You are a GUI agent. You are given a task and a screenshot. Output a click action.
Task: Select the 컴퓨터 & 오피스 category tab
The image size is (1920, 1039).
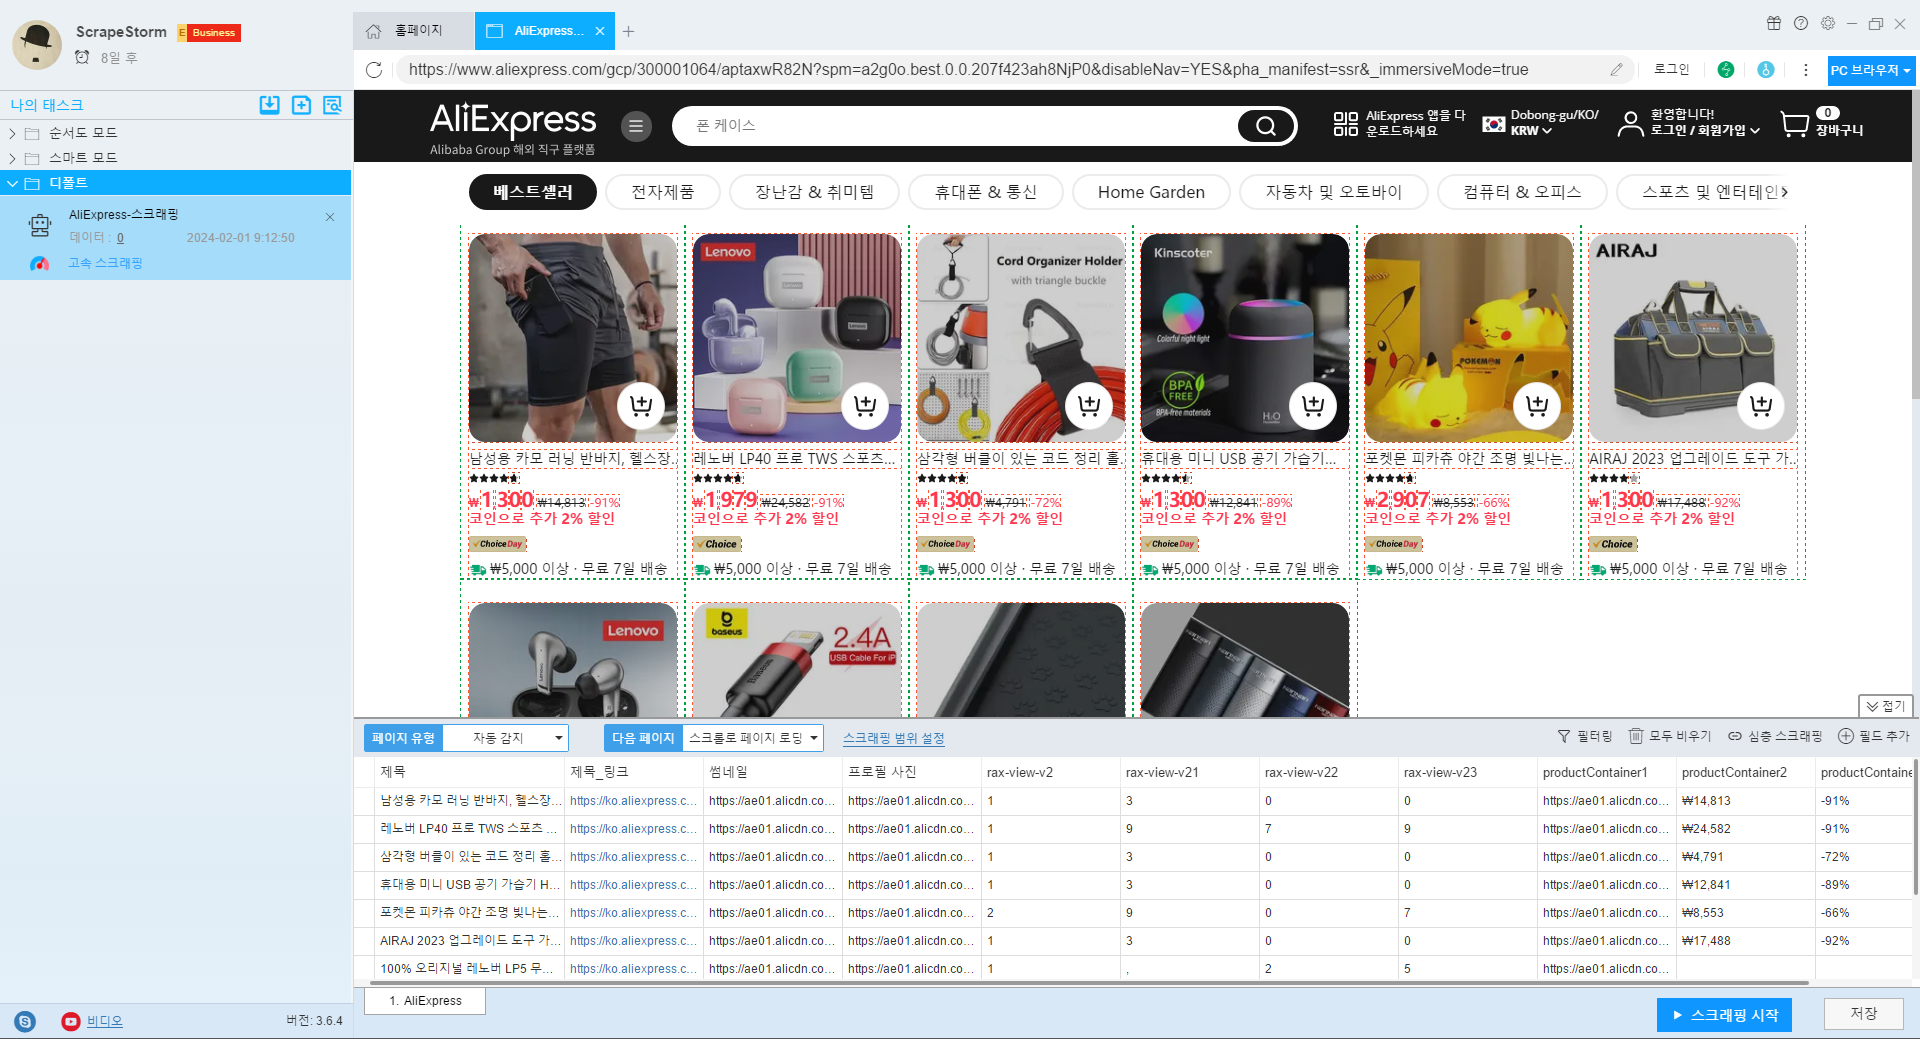1522,192
